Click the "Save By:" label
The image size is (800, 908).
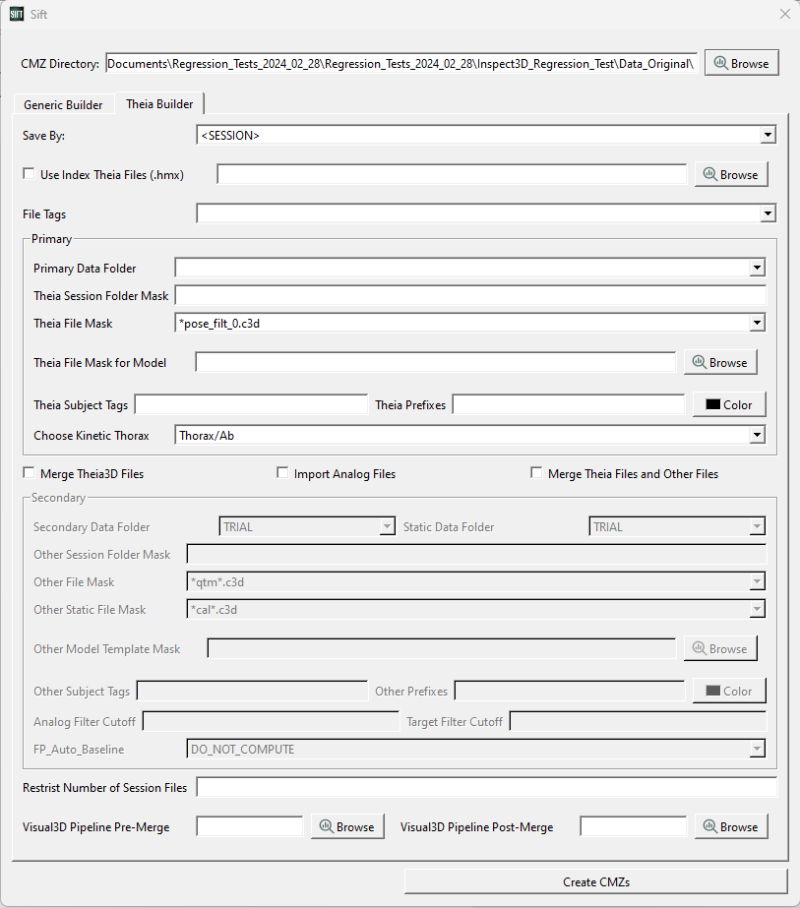[x=43, y=136]
